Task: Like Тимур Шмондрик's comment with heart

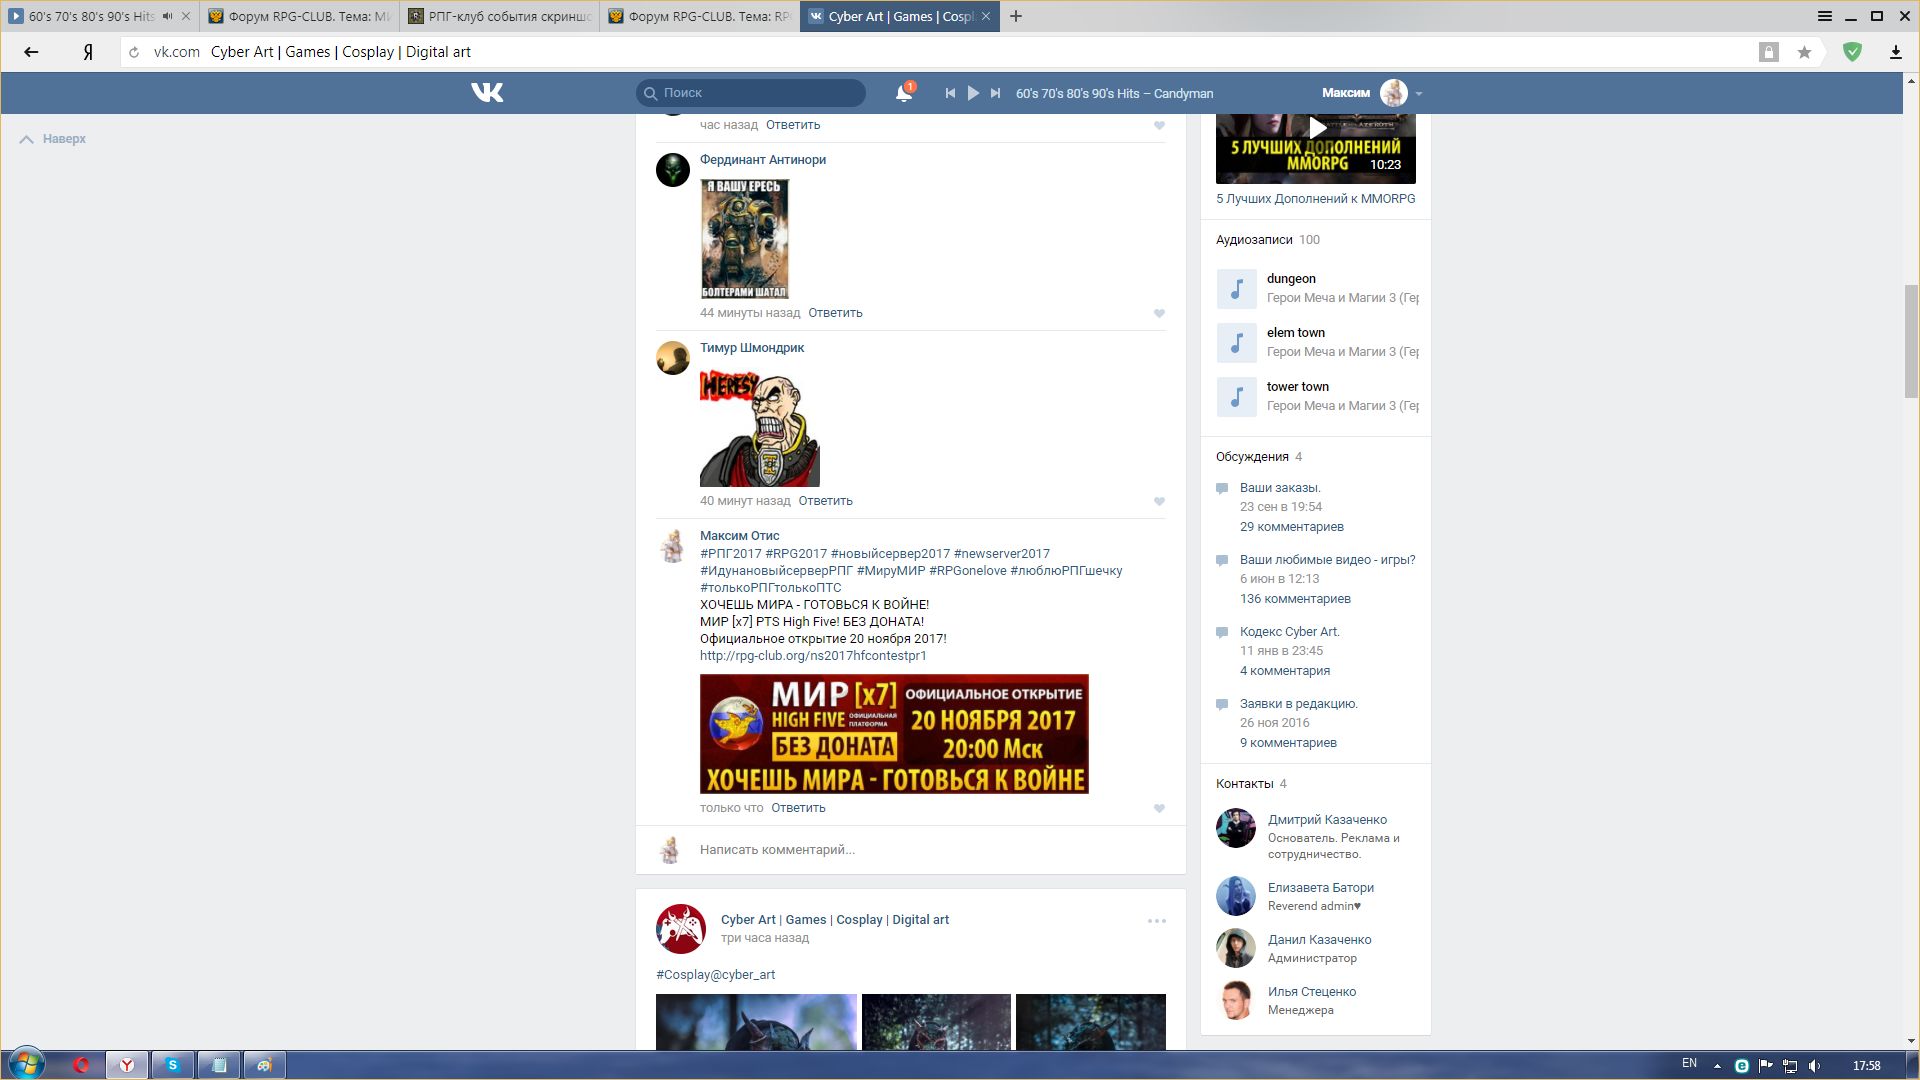Action: 1159,501
